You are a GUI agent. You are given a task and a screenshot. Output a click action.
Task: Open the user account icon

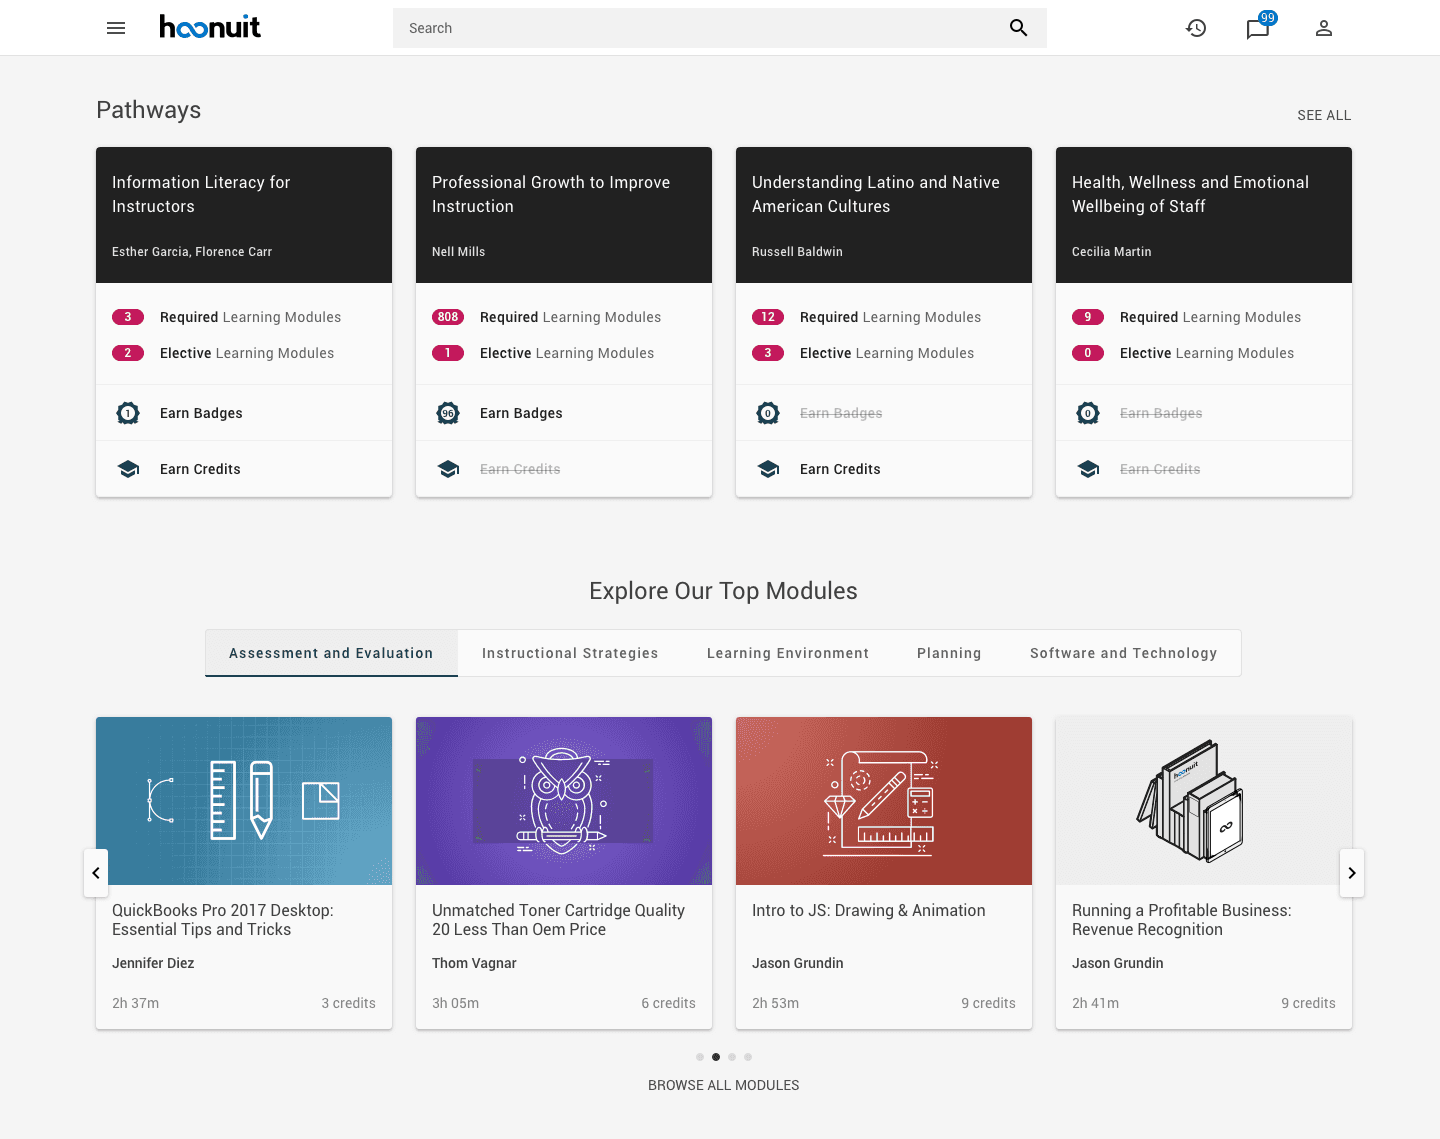[1324, 28]
